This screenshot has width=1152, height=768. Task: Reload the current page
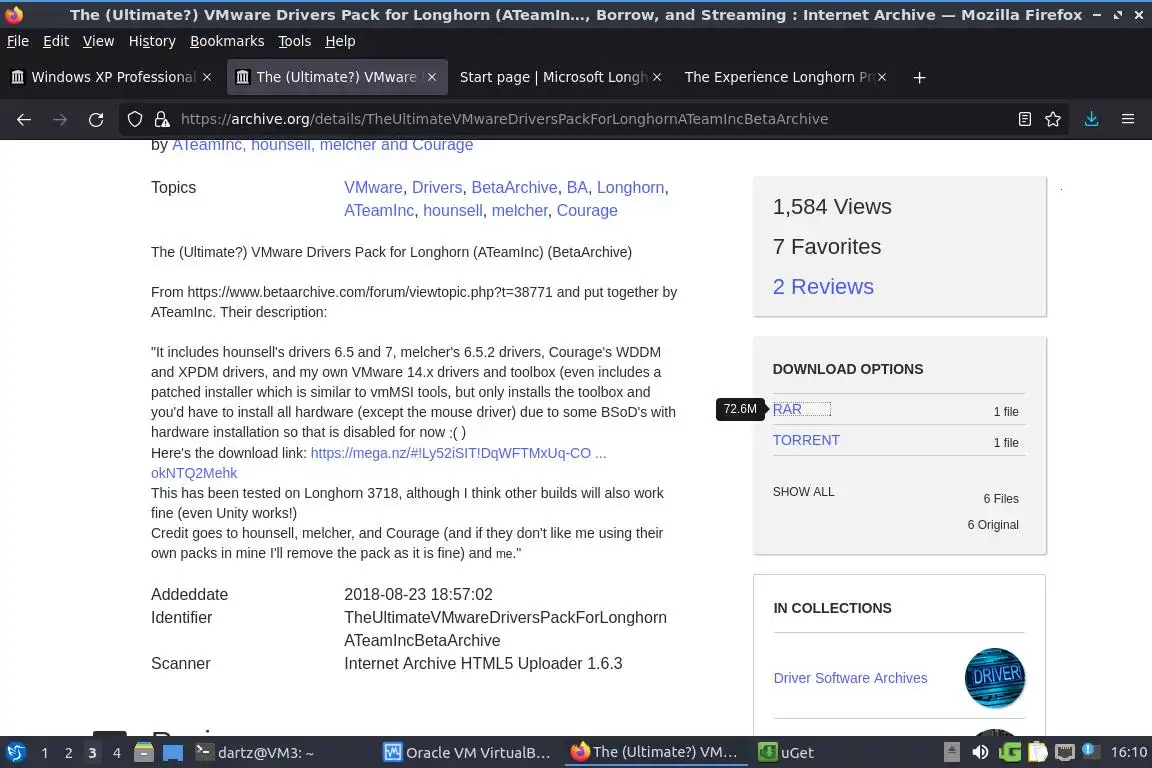[x=96, y=119]
